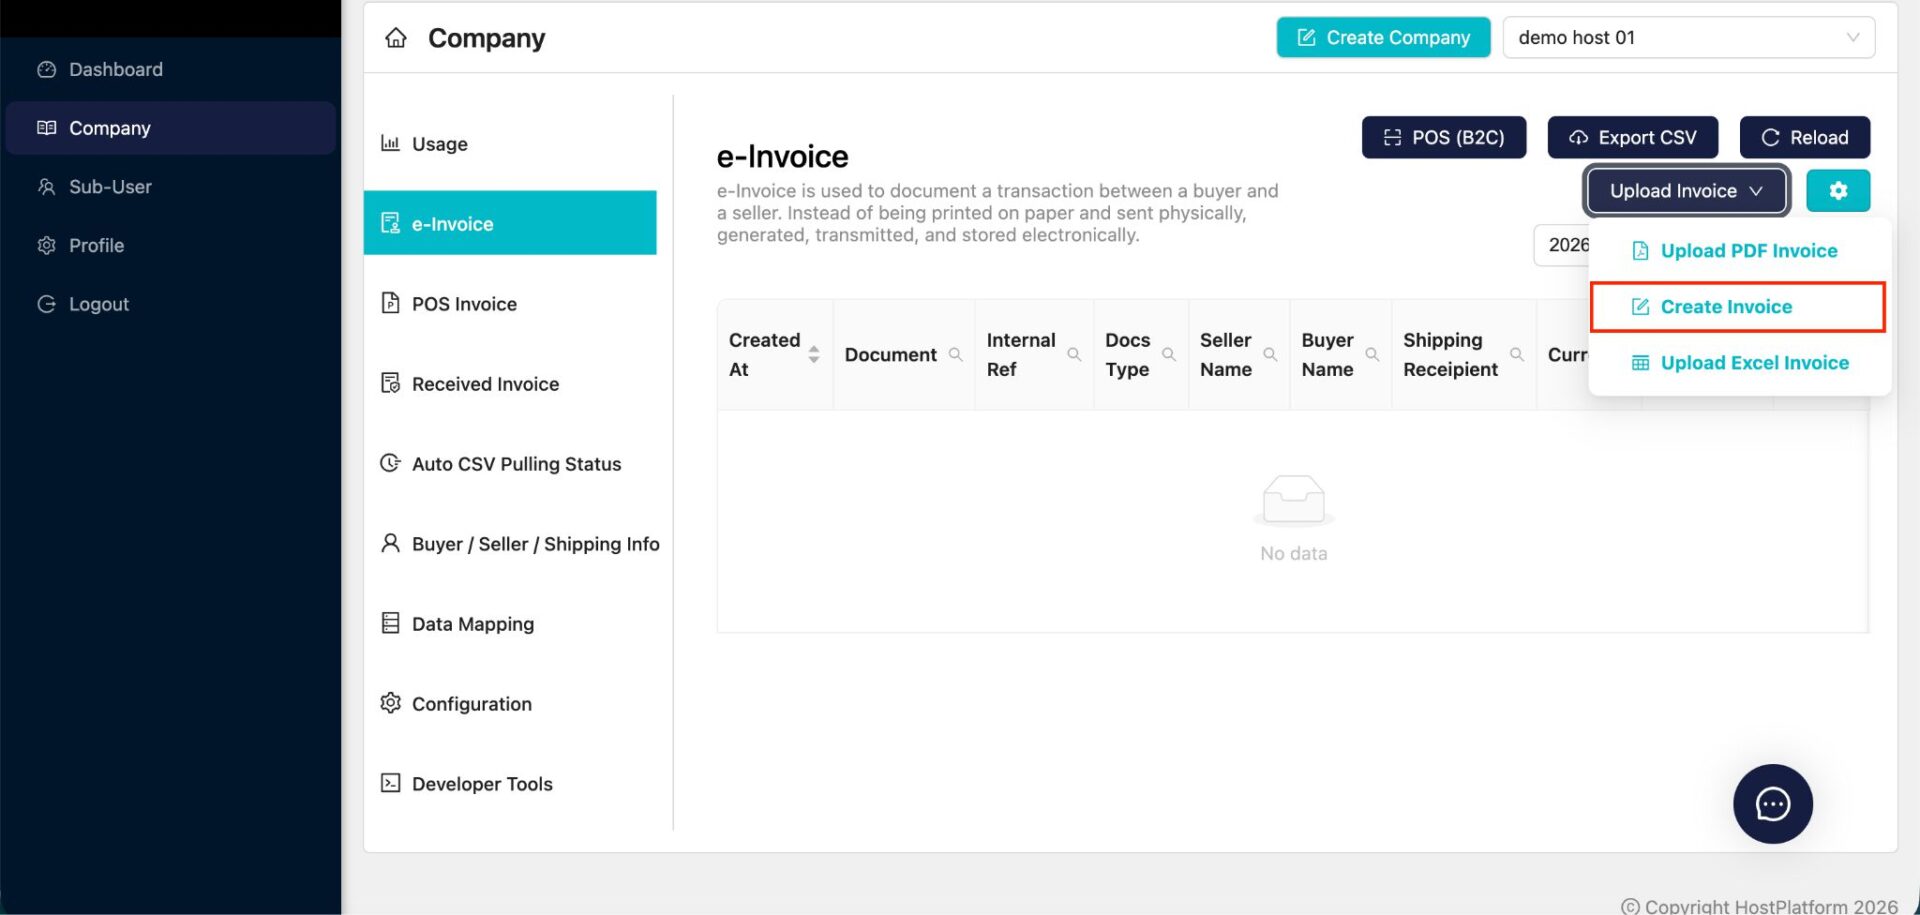Click the Auto CSV Pulling clock icon
The height and width of the screenshot is (915, 1920).
pos(390,463)
